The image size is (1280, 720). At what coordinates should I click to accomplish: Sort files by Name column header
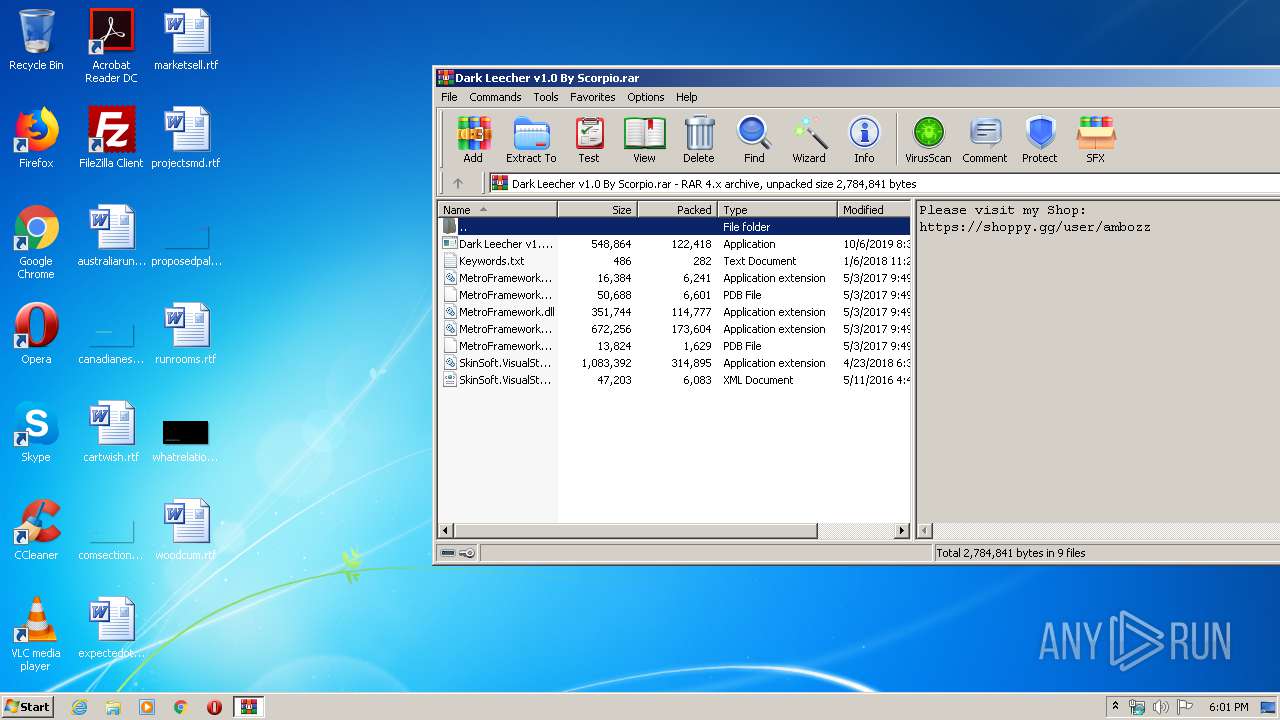[x=497, y=210]
